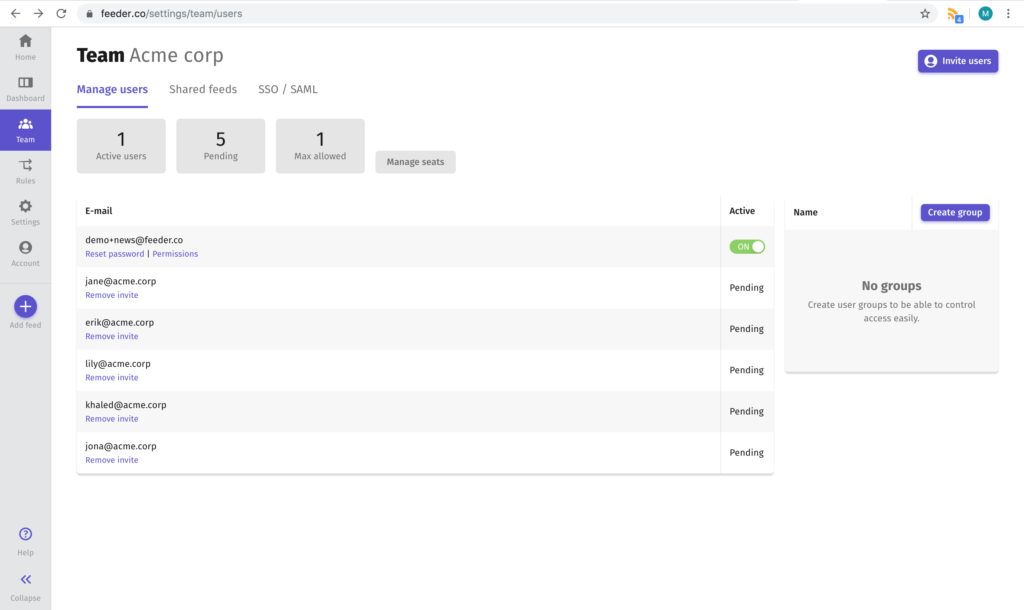The image size is (1024, 610).
Task: Open the Help question mark icon
Action: click(x=25, y=534)
